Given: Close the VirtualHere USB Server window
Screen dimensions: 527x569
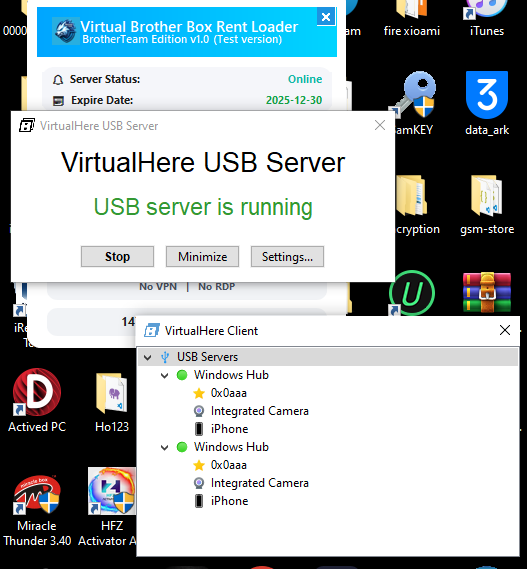Looking at the screenshot, I should 380,125.
